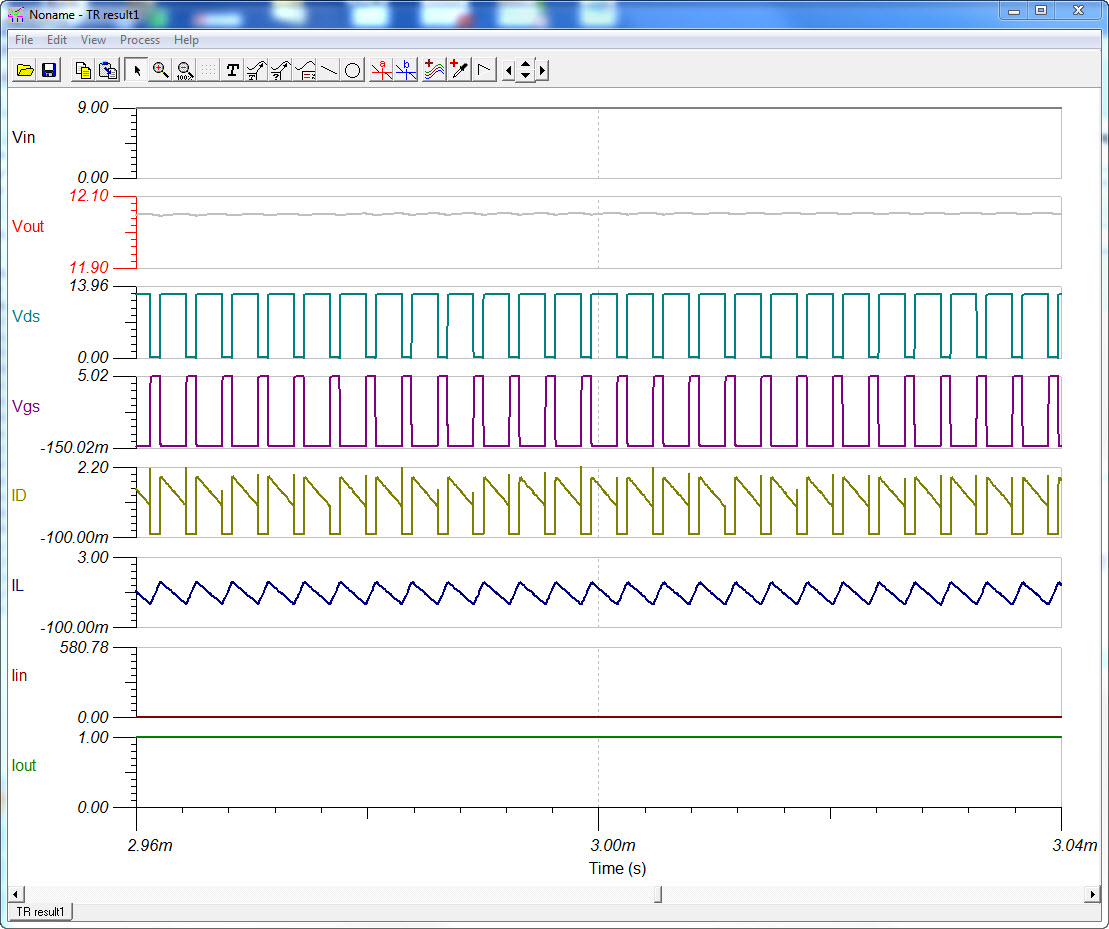
Task: Click the Zoom 100% tool
Action: [x=185, y=70]
